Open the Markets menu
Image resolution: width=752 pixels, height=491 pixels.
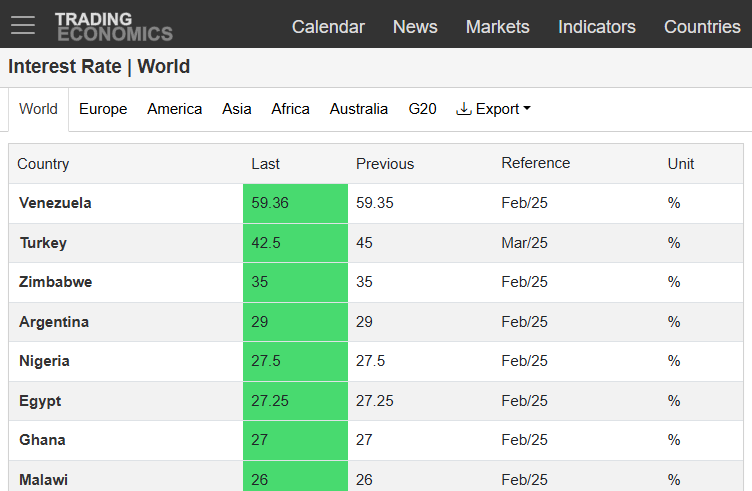click(497, 27)
